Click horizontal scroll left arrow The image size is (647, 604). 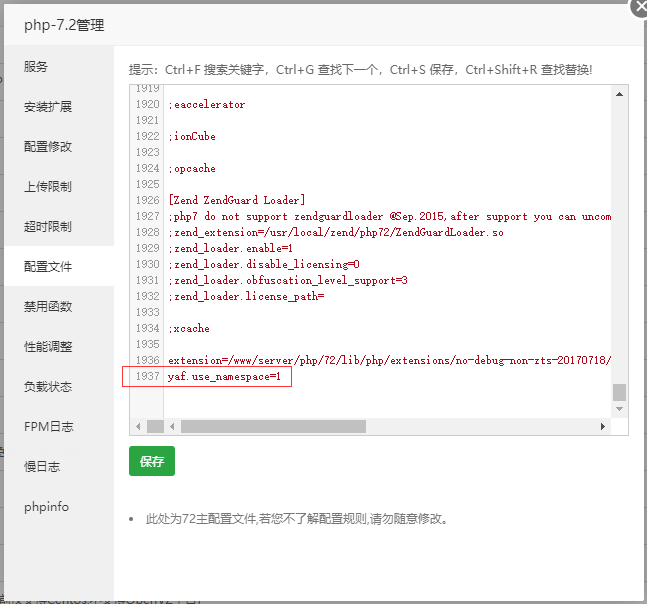click(x=172, y=426)
